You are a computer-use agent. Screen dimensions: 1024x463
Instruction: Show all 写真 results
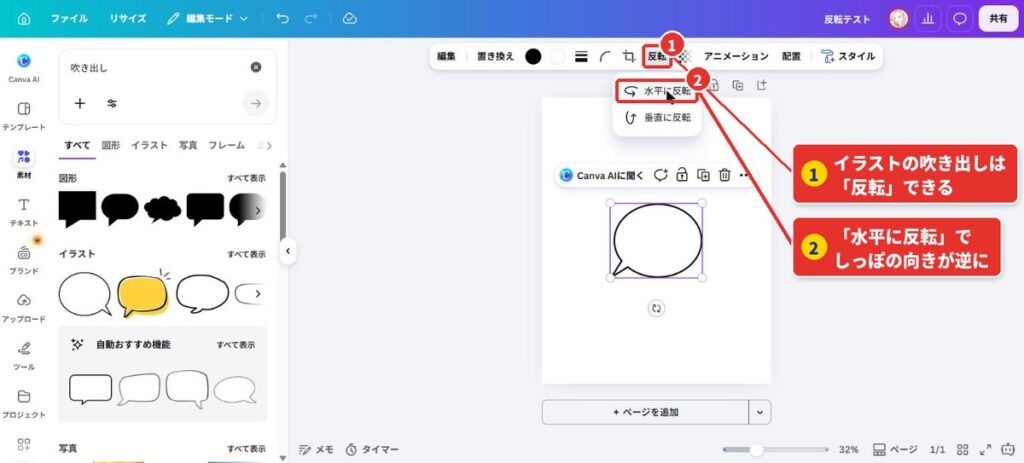(246, 449)
